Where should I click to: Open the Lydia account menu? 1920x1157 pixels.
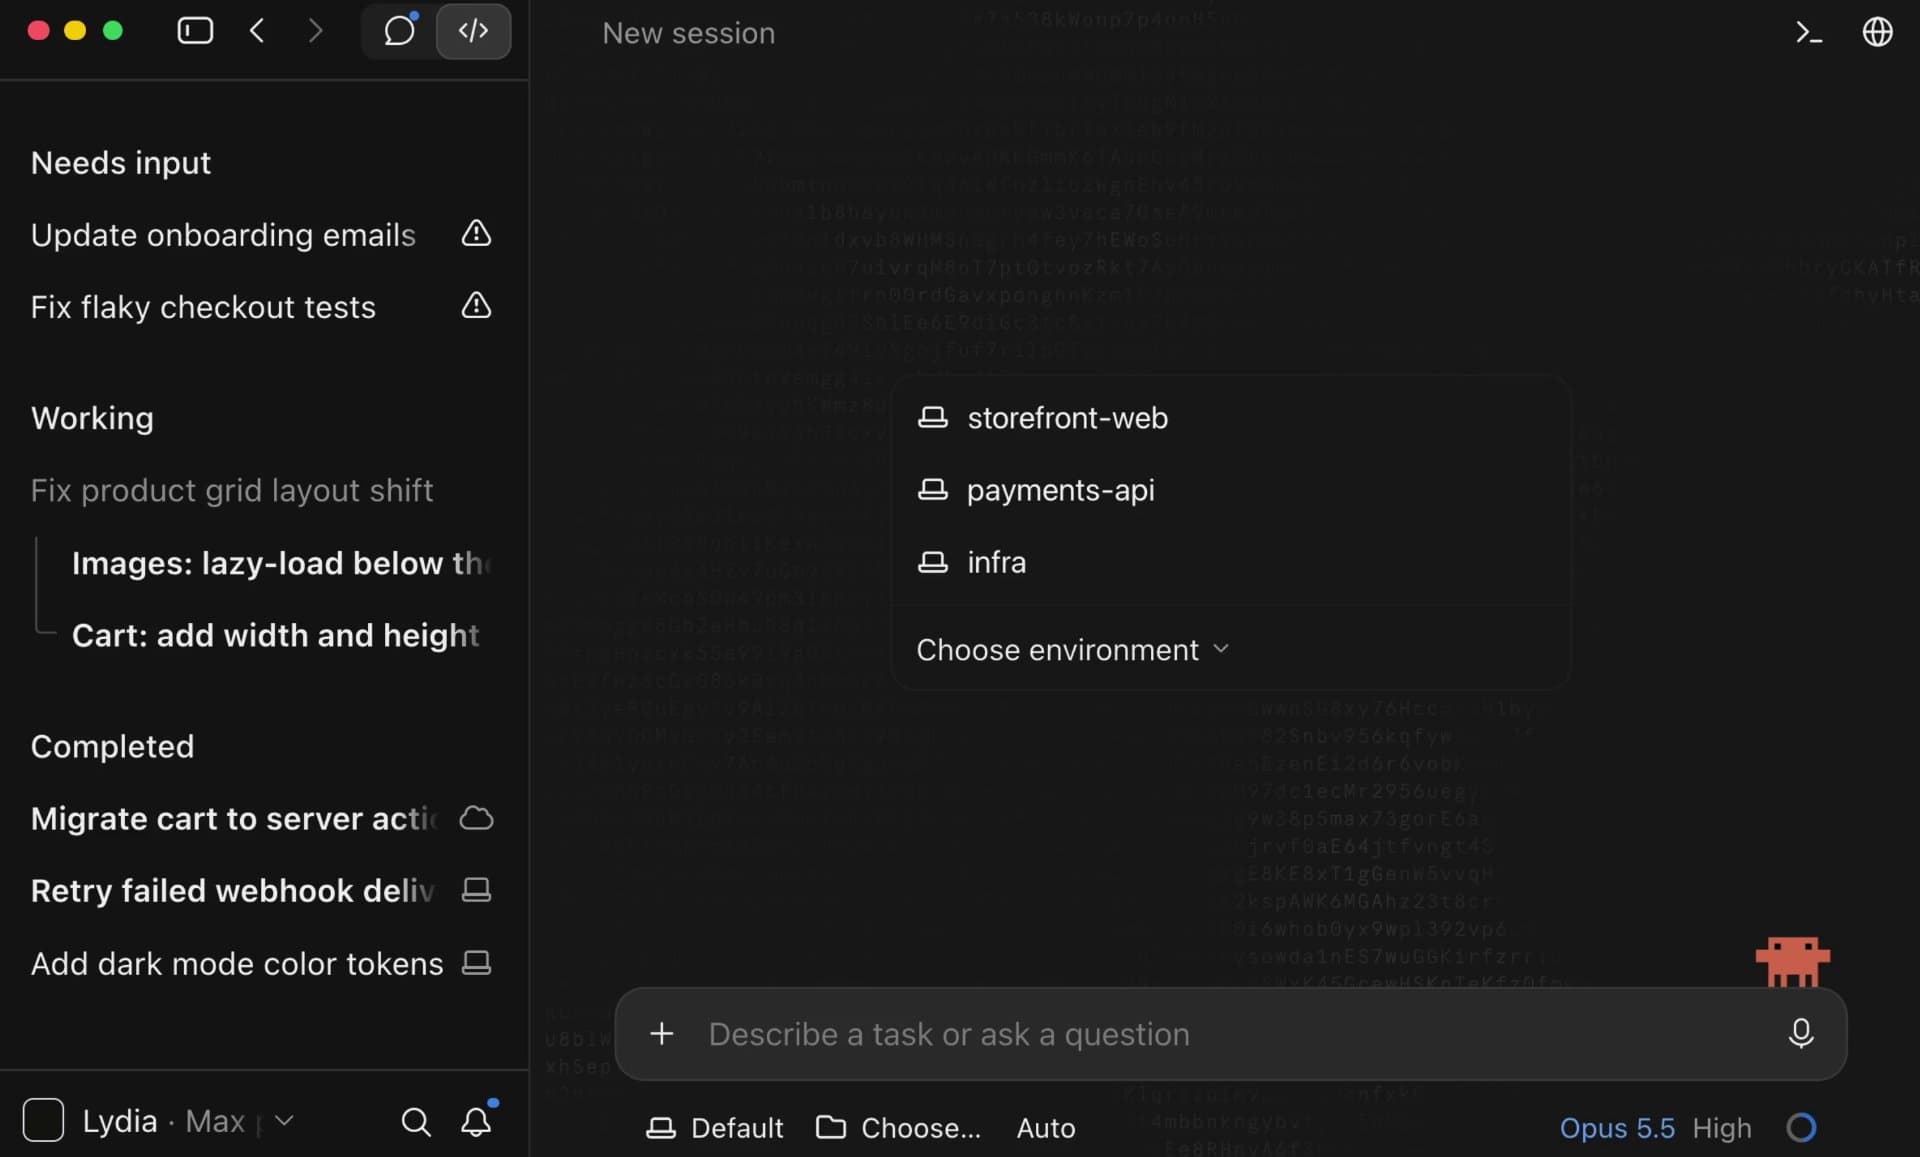188,1121
